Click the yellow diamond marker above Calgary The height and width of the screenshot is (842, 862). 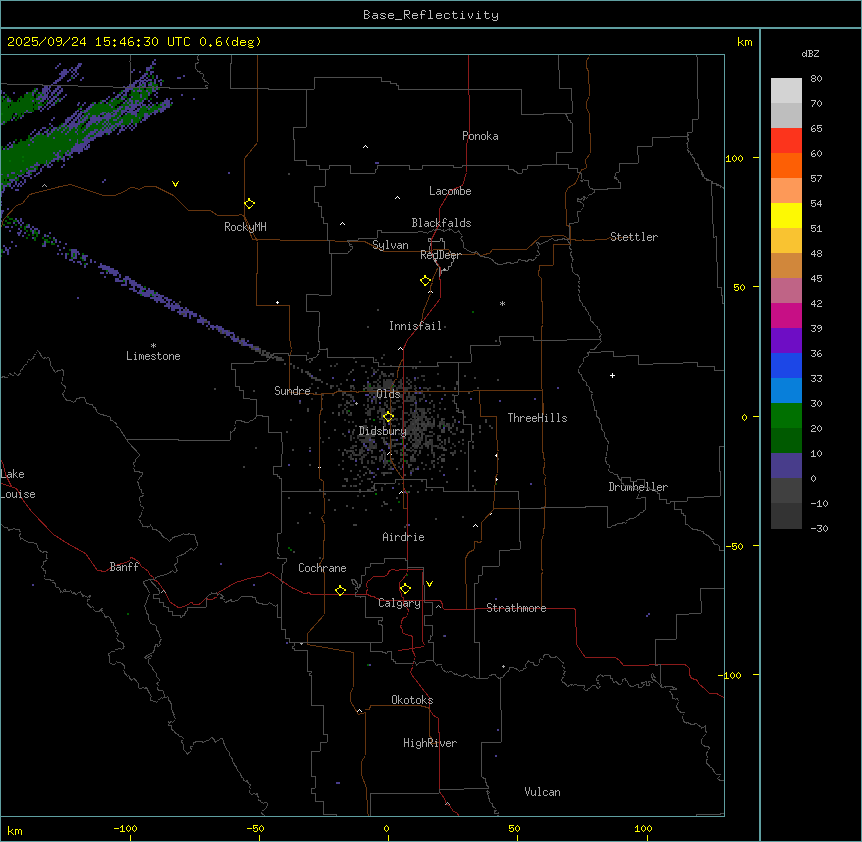(405, 589)
